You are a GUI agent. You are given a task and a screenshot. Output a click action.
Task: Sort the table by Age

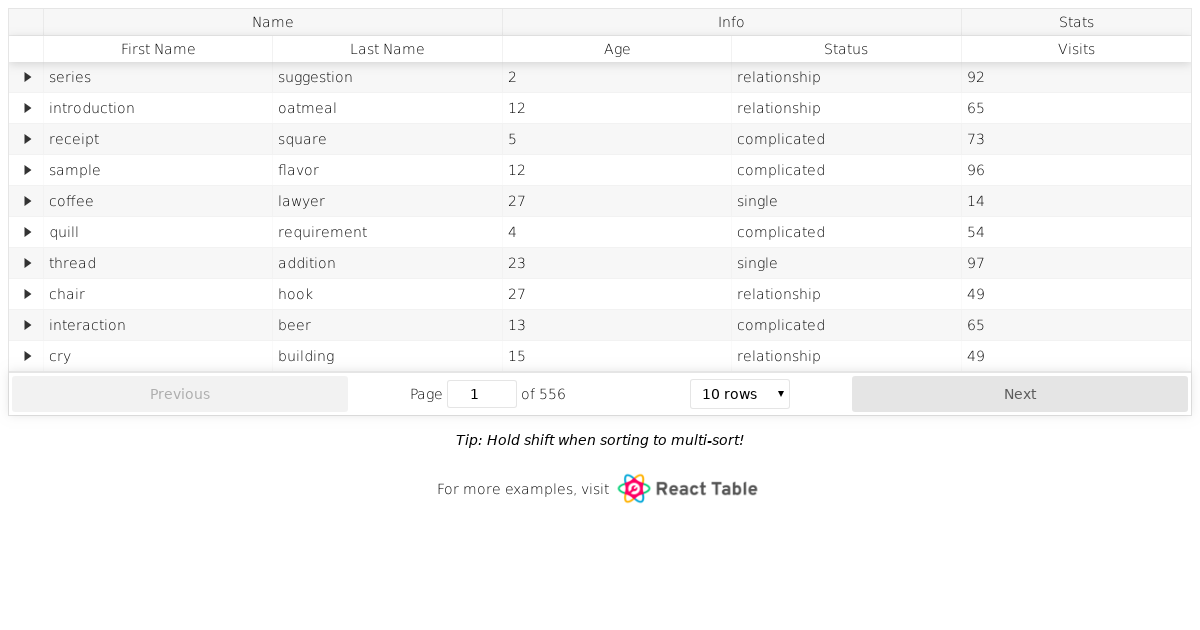click(617, 49)
